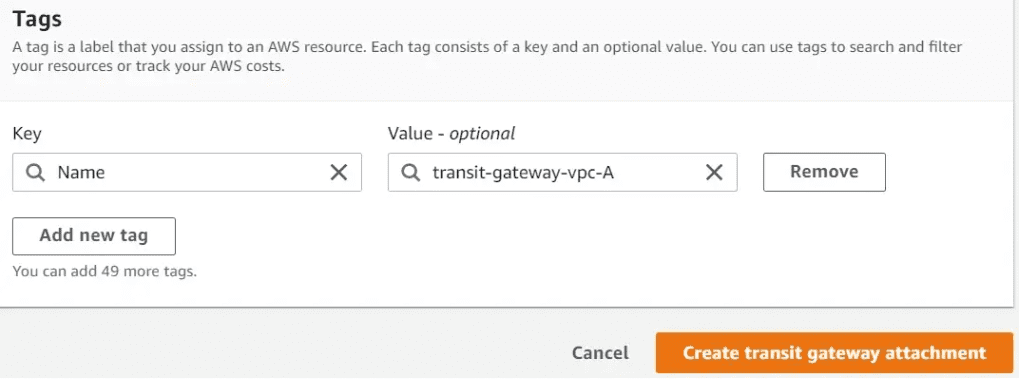The image size is (1033, 379).
Task: Focus the Value field with transit-gateway-vpc-A
Action: [563, 173]
